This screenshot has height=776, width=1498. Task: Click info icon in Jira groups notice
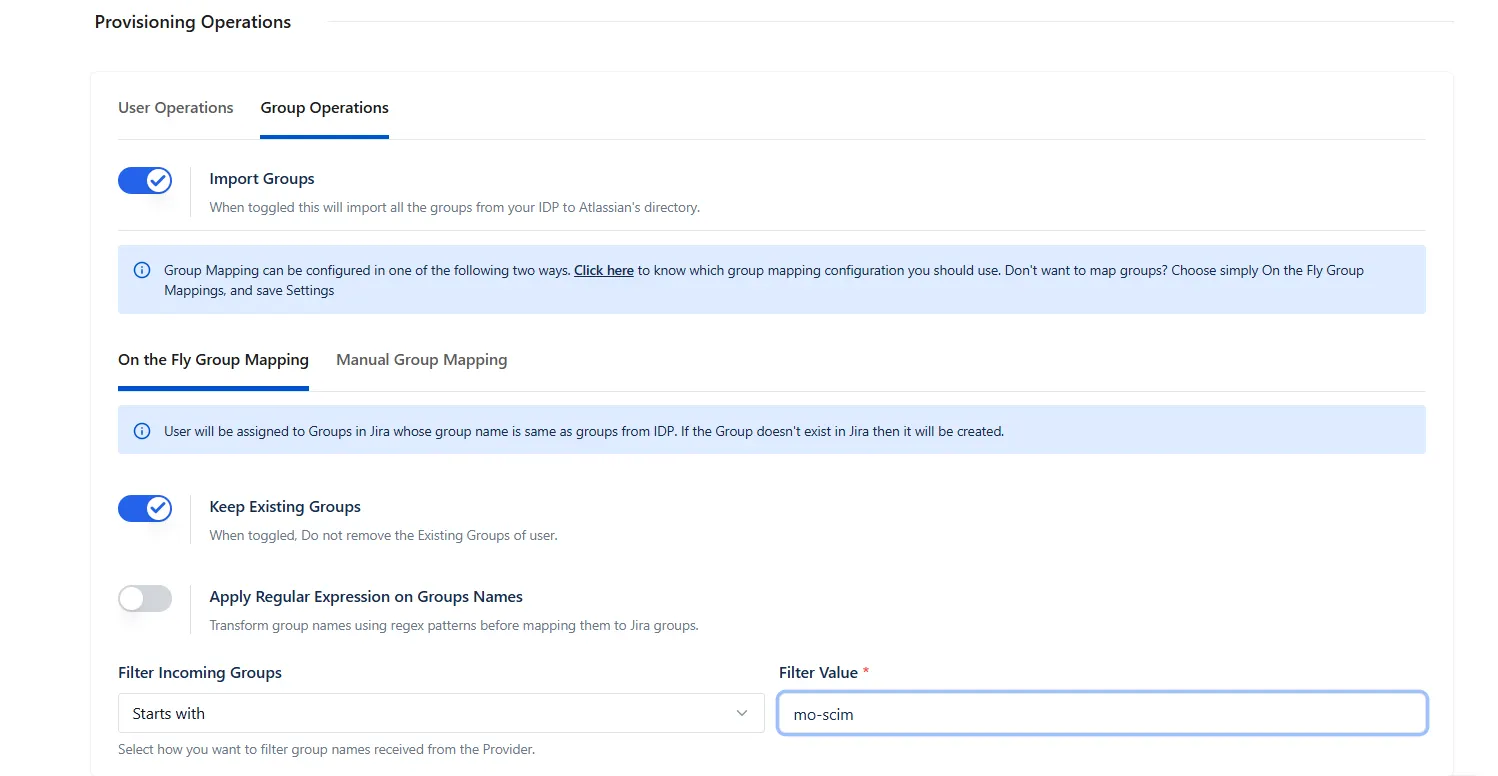(142, 432)
